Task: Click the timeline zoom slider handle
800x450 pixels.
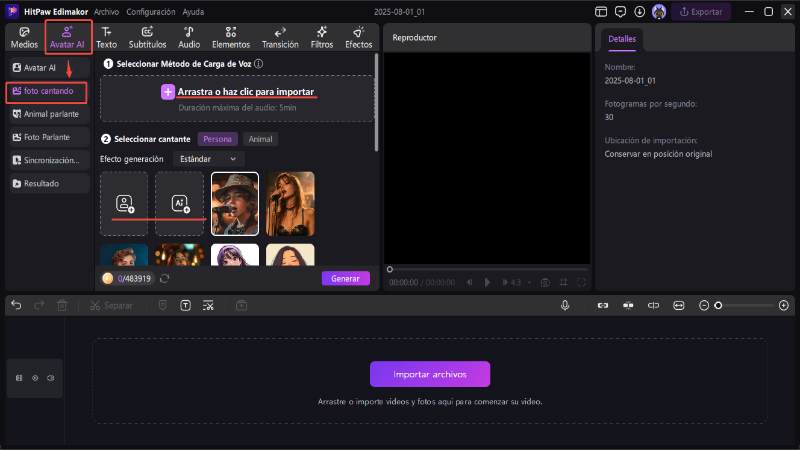Action: coord(718,305)
